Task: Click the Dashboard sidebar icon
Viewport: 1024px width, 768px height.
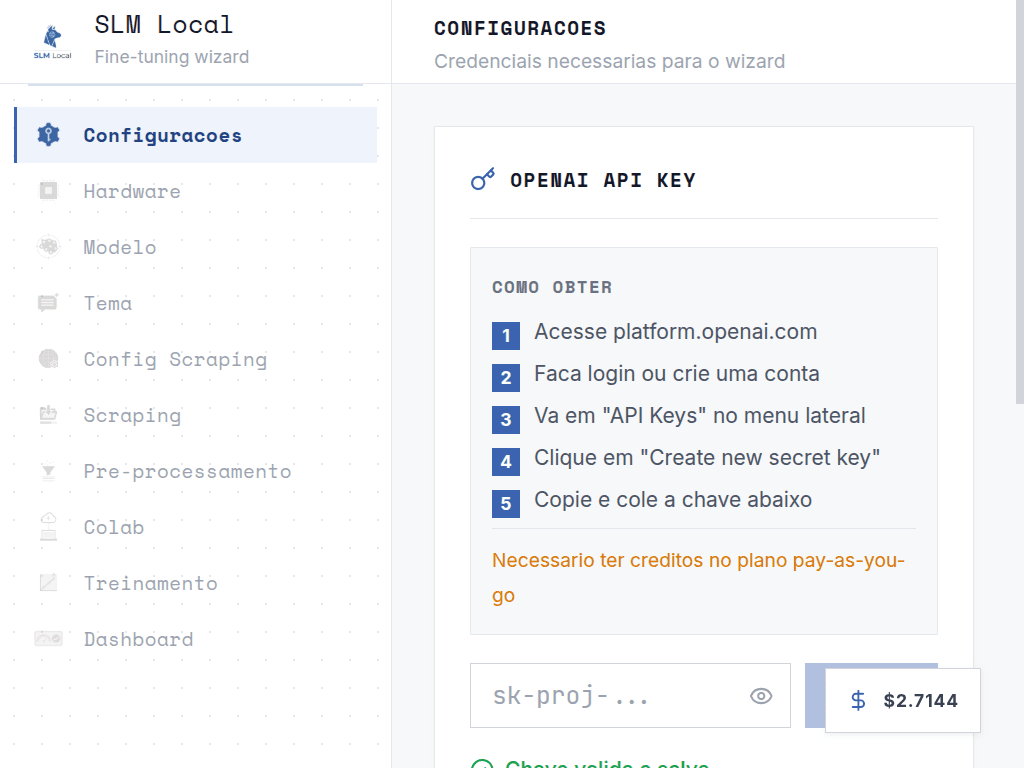Action: click(48, 639)
